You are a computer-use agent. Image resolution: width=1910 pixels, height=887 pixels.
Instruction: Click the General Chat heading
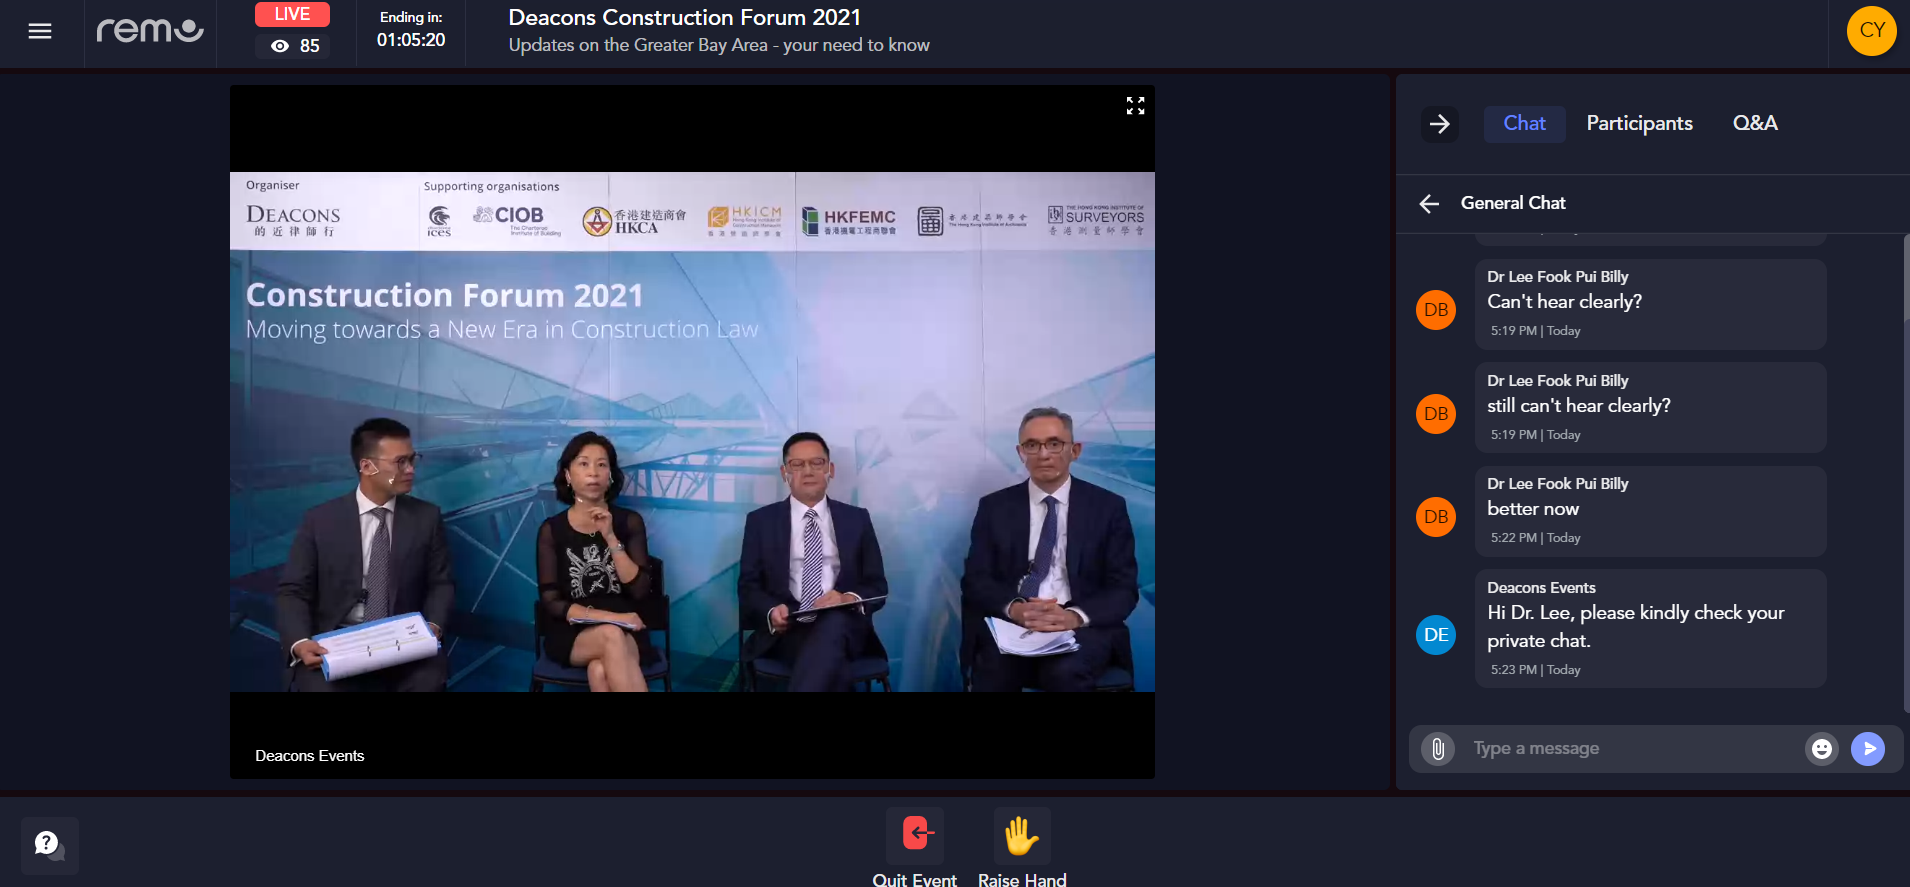tap(1513, 203)
